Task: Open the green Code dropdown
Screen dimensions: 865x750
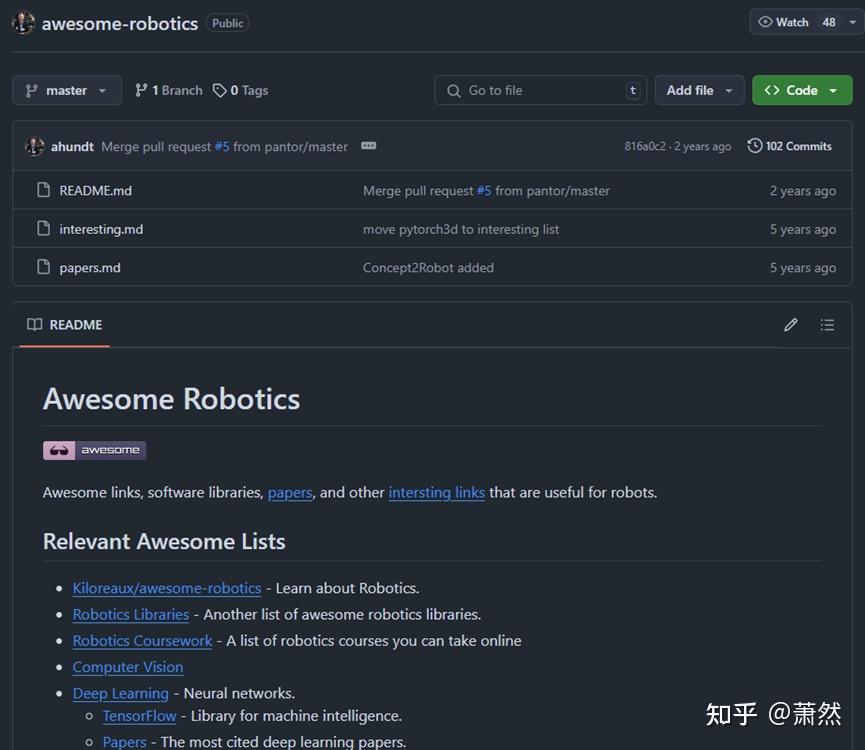Action: [802, 90]
